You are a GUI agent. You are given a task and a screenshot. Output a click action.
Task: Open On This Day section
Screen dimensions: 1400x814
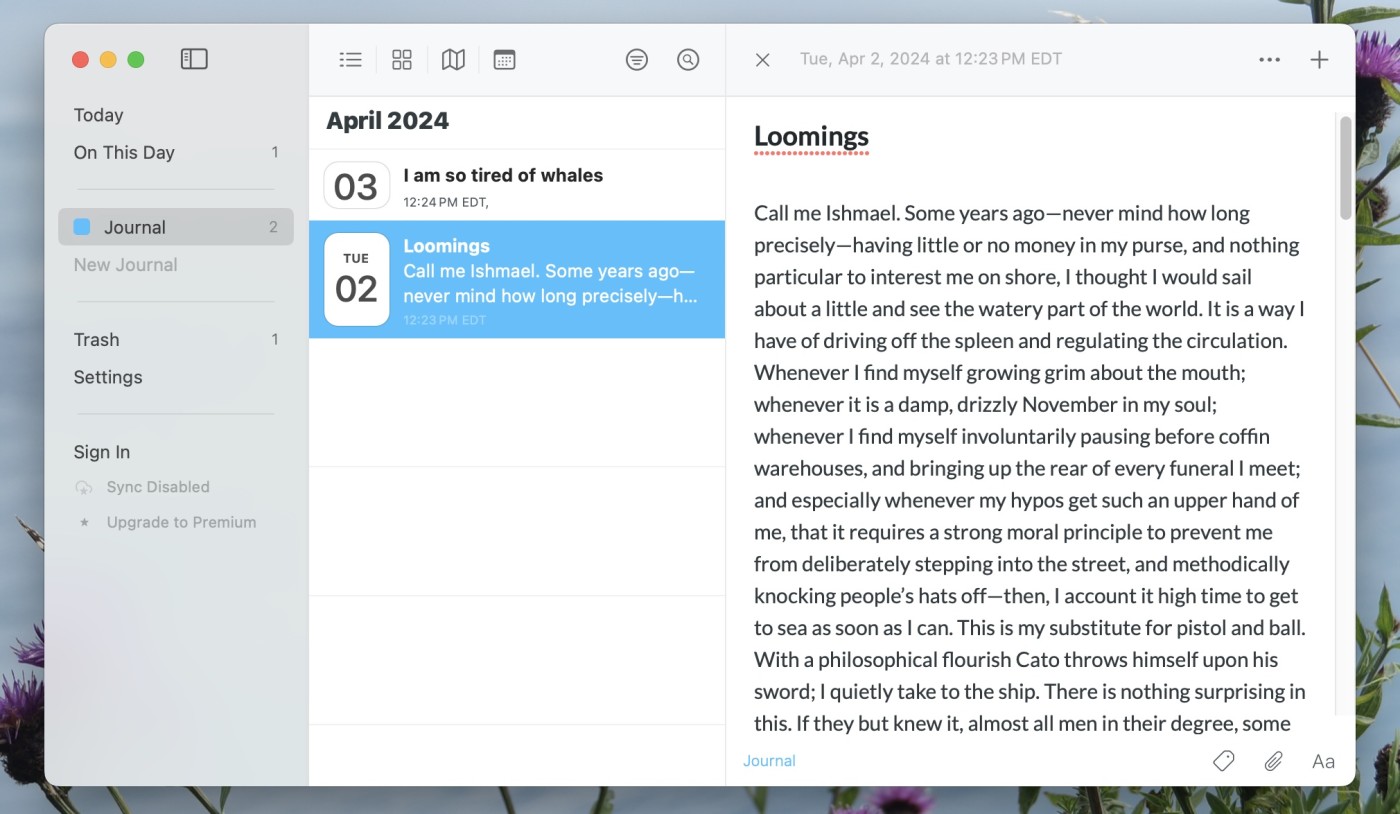coord(124,152)
